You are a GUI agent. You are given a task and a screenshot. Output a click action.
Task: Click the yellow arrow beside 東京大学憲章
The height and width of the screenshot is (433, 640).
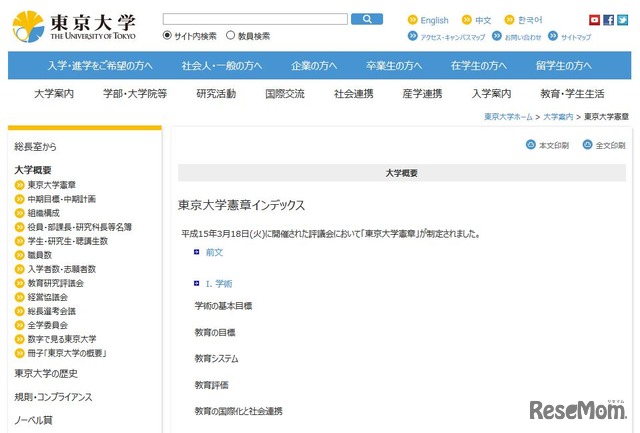coord(20,185)
